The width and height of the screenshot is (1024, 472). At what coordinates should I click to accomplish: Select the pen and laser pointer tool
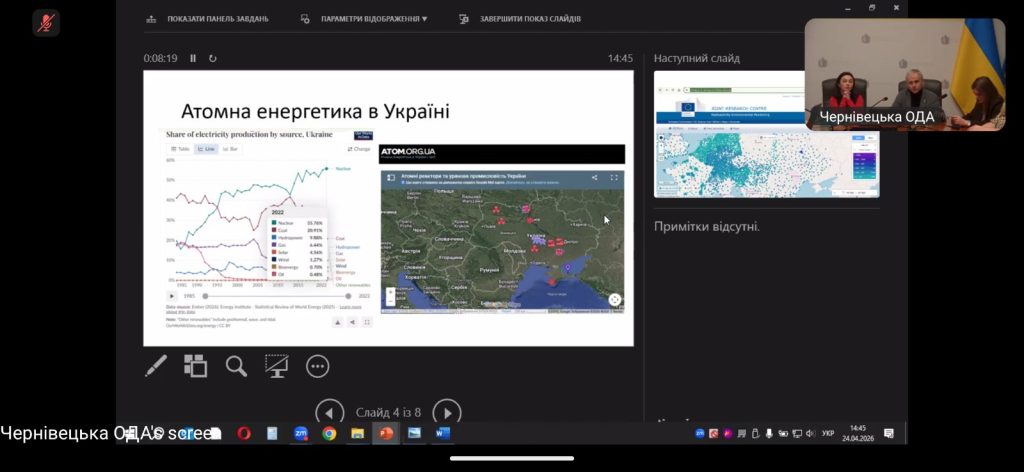coord(155,366)
